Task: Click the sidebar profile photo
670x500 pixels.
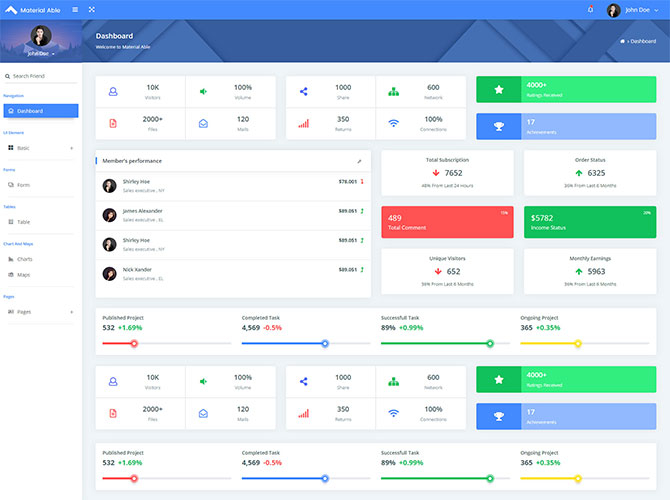Action: click(x=41, y=35)
